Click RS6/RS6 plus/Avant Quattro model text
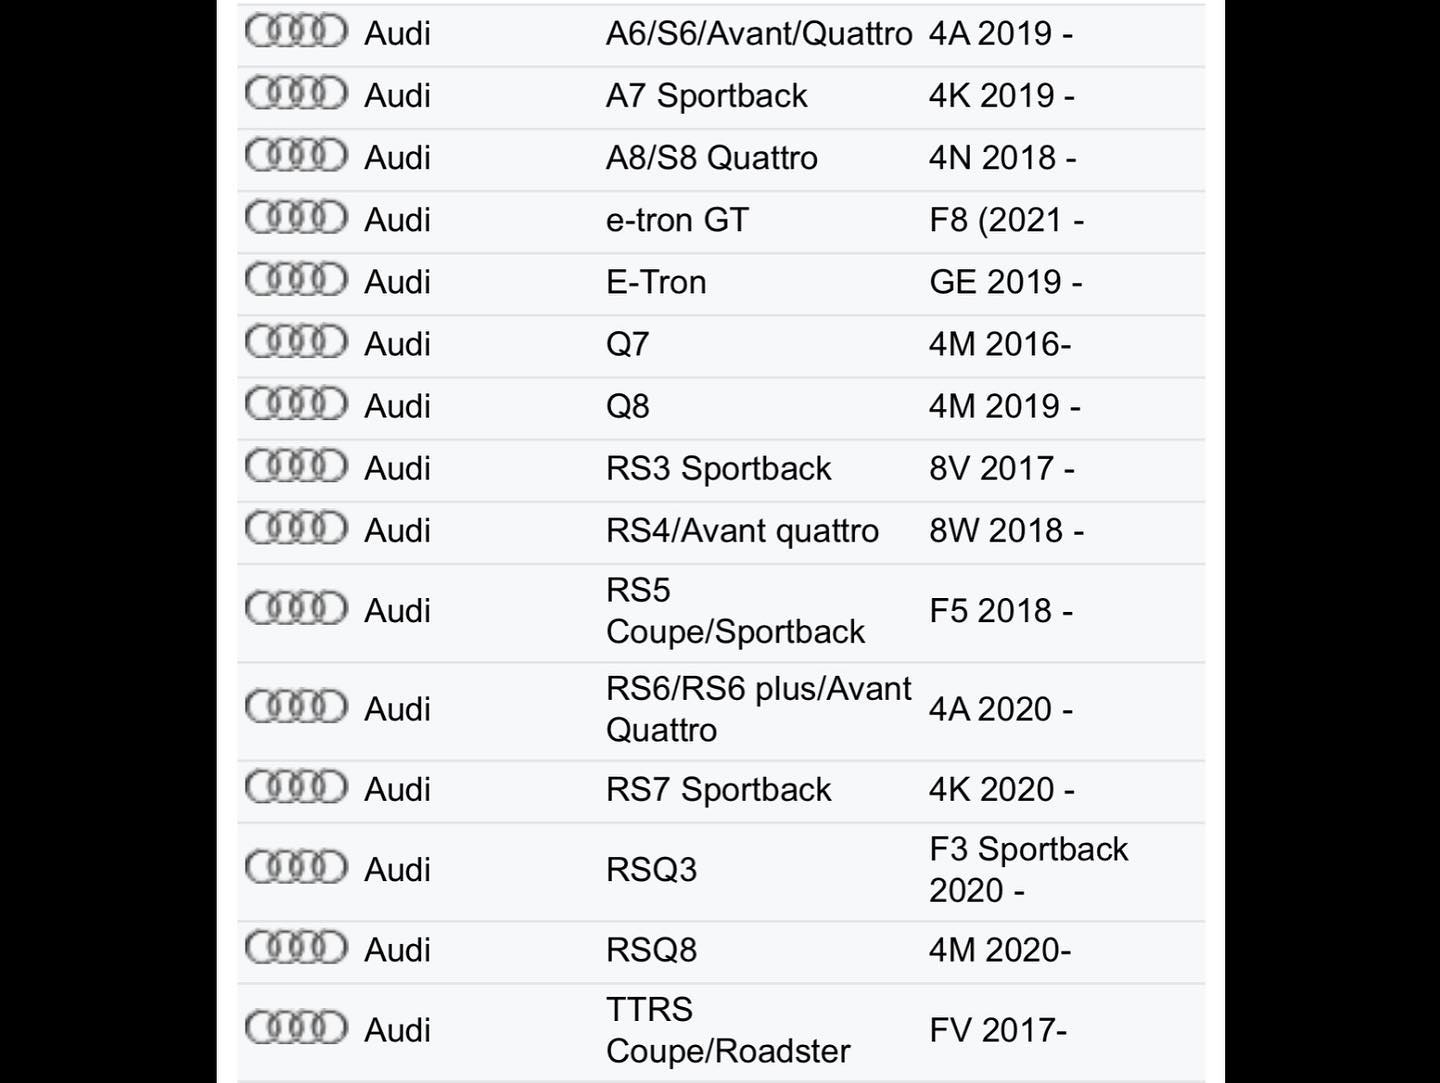The image size is (1440, 1083). [x=759, y=709]
